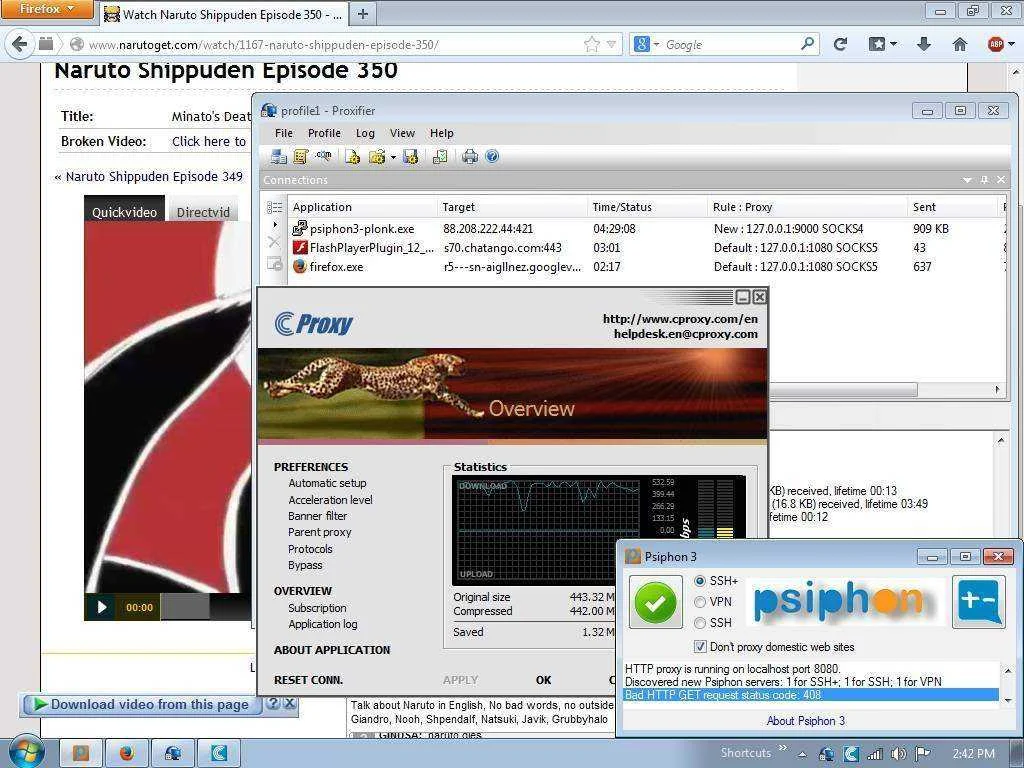Screen dimensions: 1024x768
Task: Open About Psiphon 3 link
Action: [805, 721]
